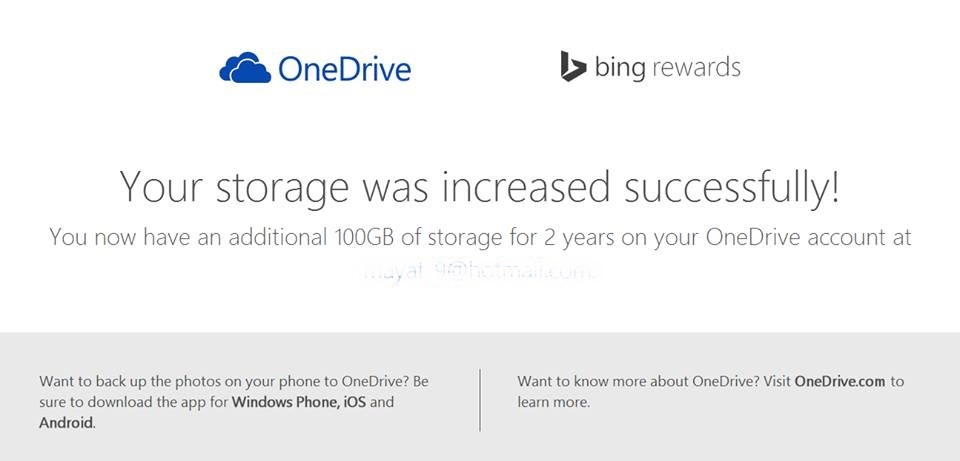Click 'Want to back up the photos' paragraph
Screen dimensions: 960x461
tap(234, 402)
